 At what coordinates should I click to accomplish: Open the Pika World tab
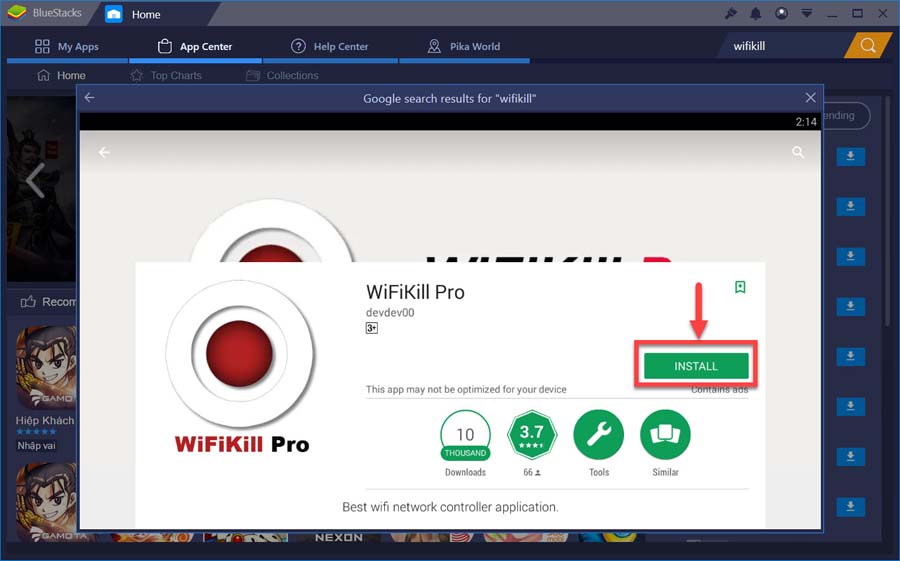tap(464, 47)
